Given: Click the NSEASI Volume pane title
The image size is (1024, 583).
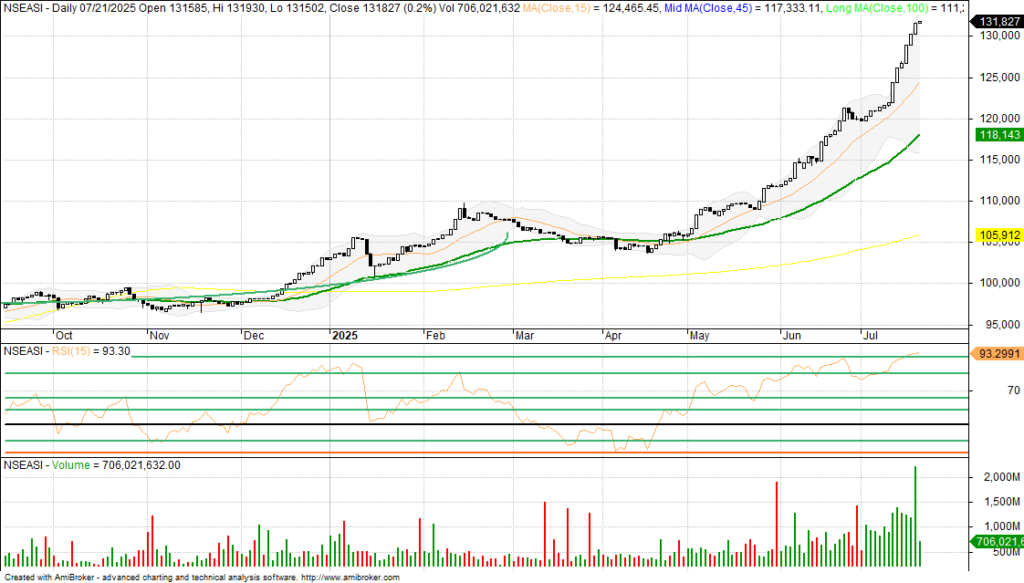Looking at the screenshot, I should 90,465.
